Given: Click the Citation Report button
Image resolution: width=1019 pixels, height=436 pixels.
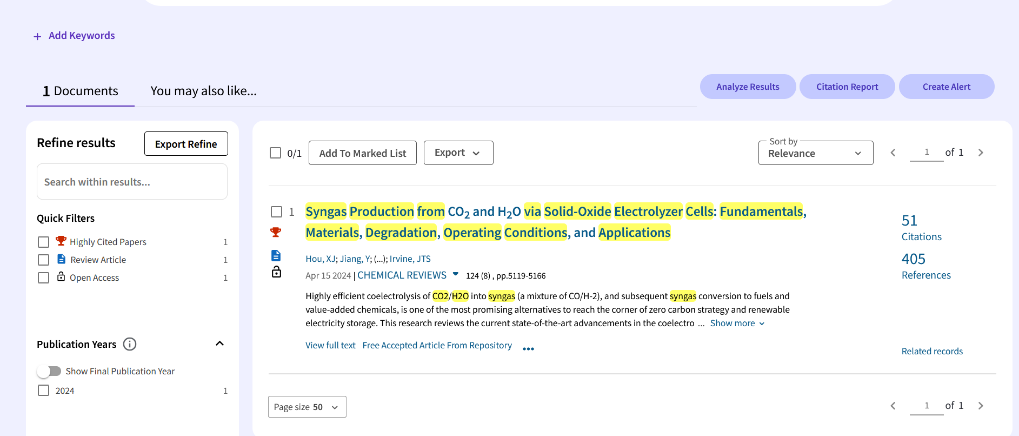Looking at the screenshot, I should [x=846, y=87].
